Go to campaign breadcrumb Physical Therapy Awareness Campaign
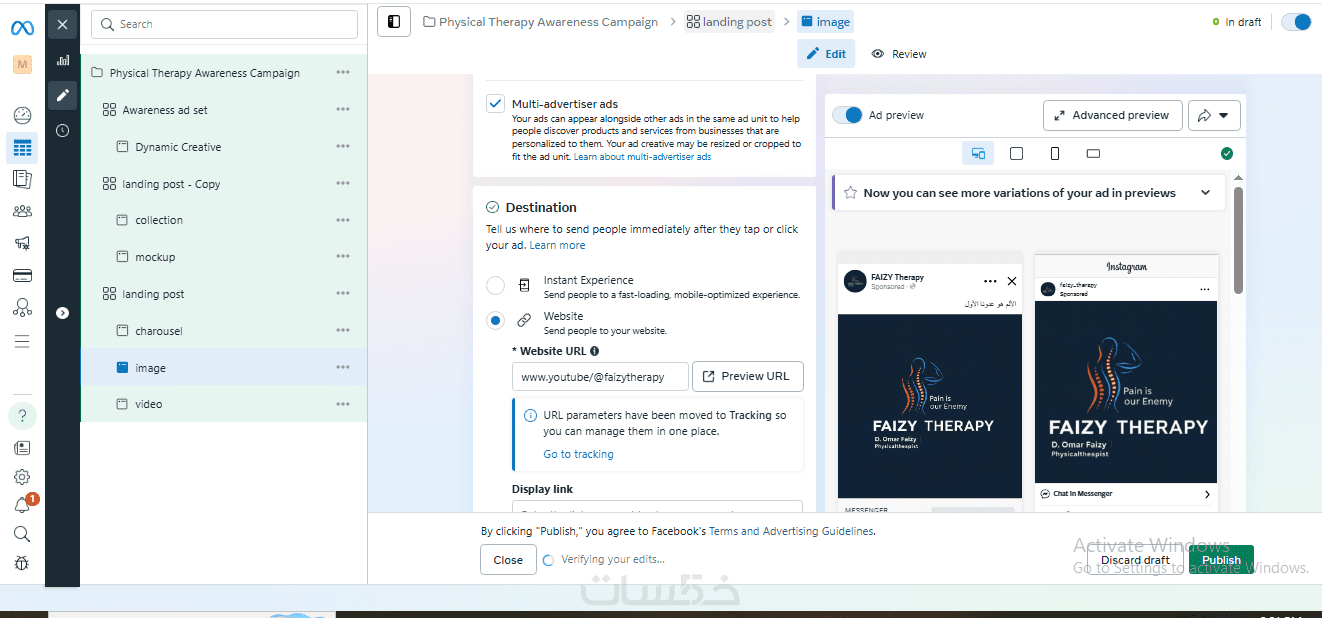Screen dimensions: 1322x618 pyautogui.click(x=541, y=22)
